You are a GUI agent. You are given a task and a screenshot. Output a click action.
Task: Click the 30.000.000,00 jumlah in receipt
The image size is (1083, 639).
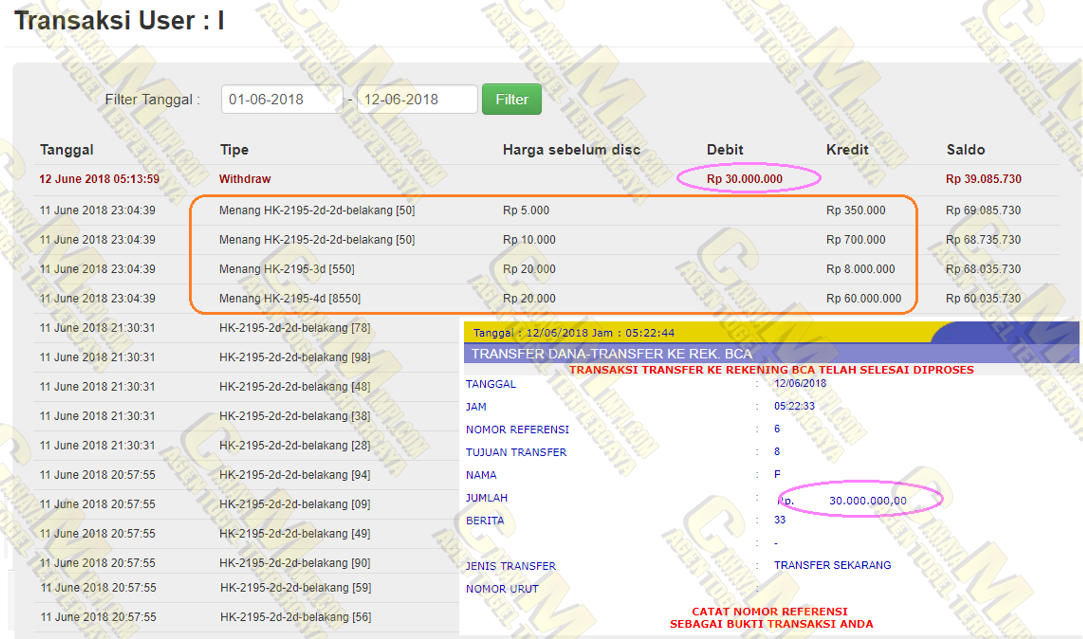[x=868, y=501]
